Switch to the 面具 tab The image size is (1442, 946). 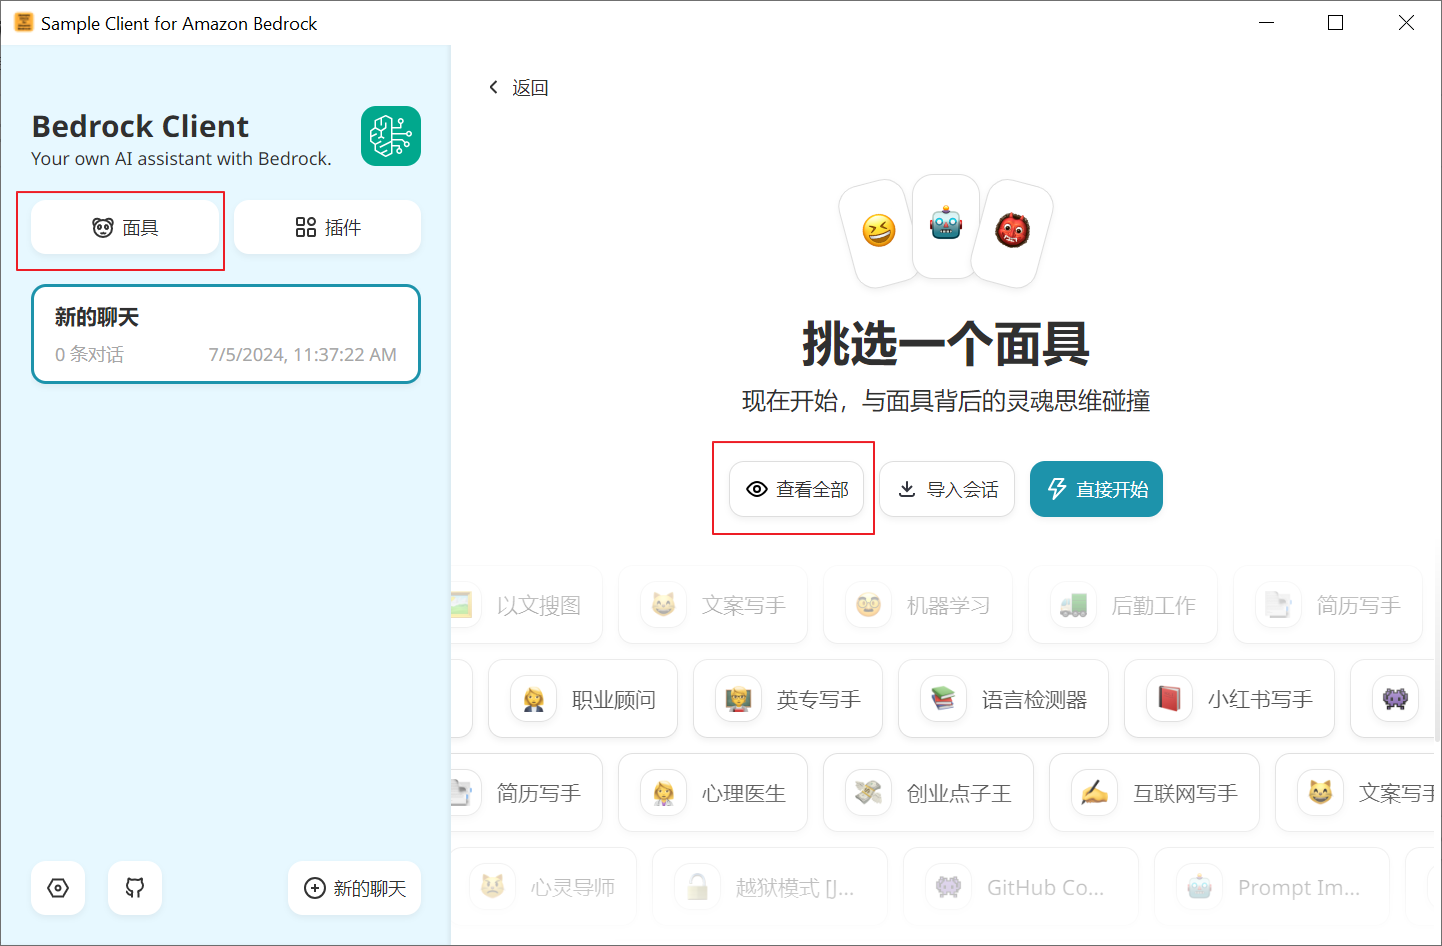point(121,227)
